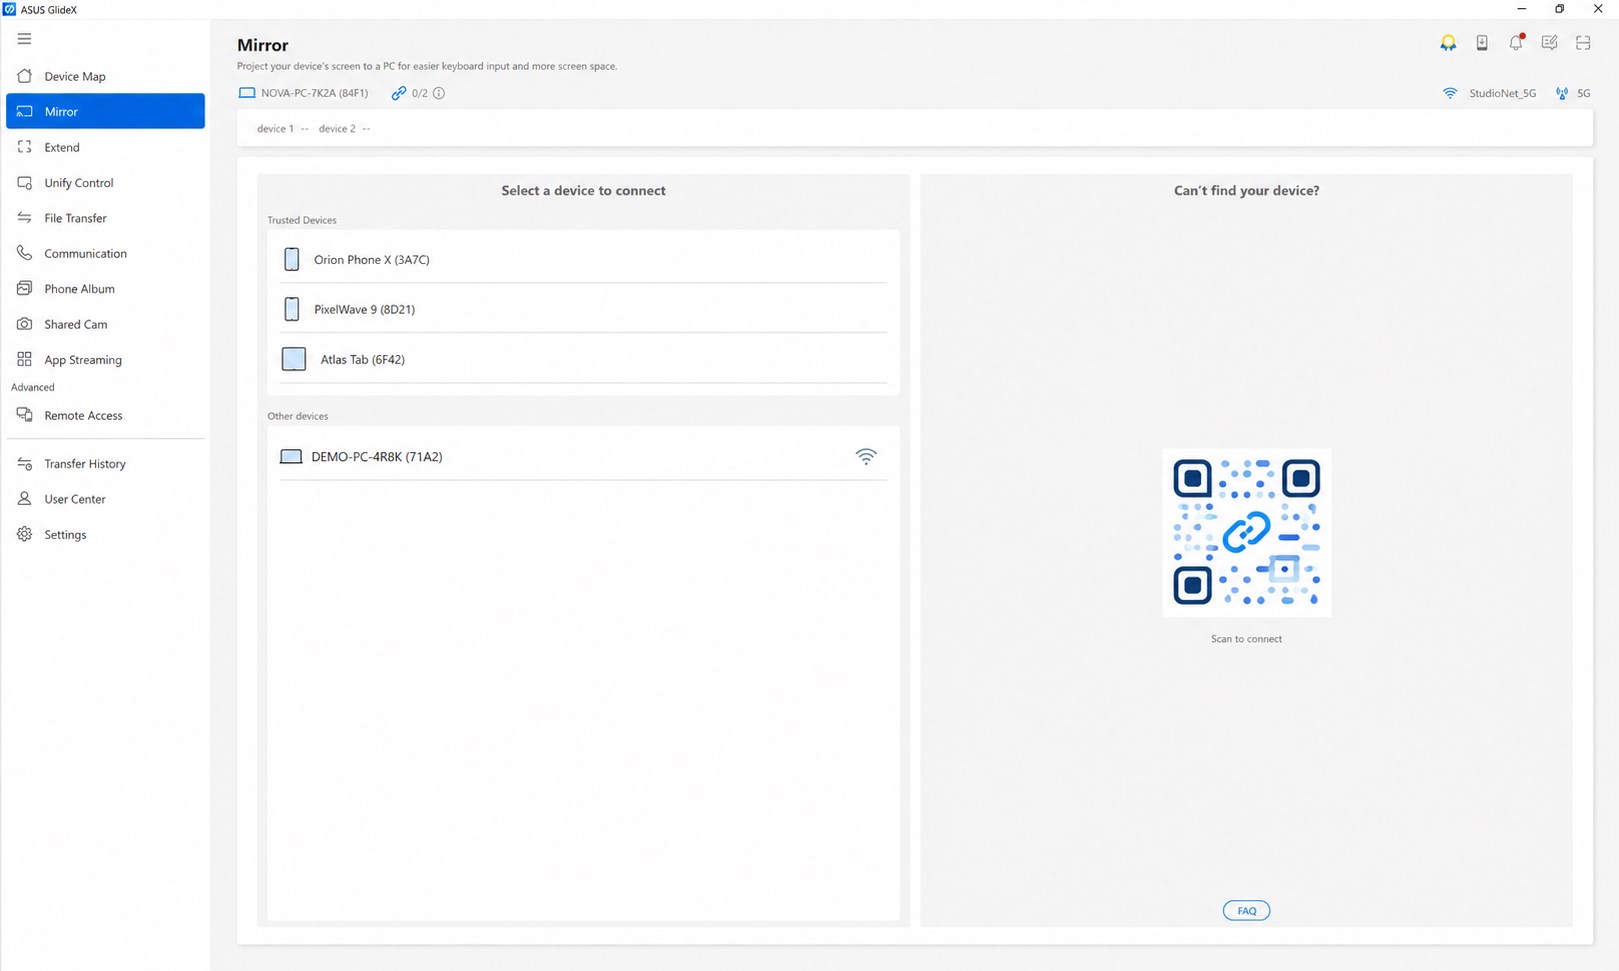Image resolution: width=1619 pixels, height=971 pixels.
Task: Click the ASUS GlideX title bar logo
Action: 9,9
